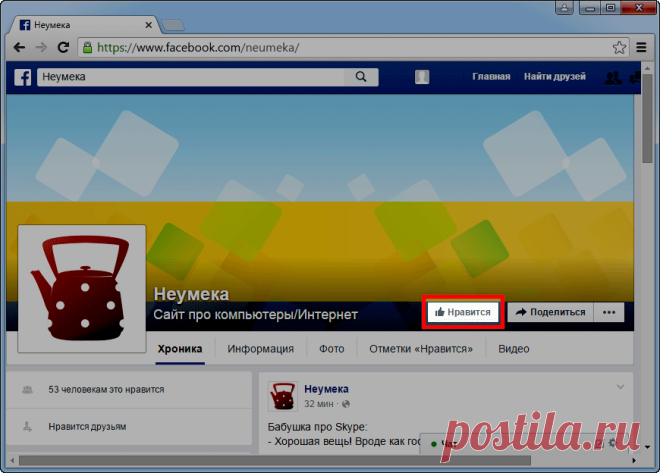Image resolution: width=660 pixels, height=473 pixels.
Task: Click the secure padlock icon
Action: (88, 47)
